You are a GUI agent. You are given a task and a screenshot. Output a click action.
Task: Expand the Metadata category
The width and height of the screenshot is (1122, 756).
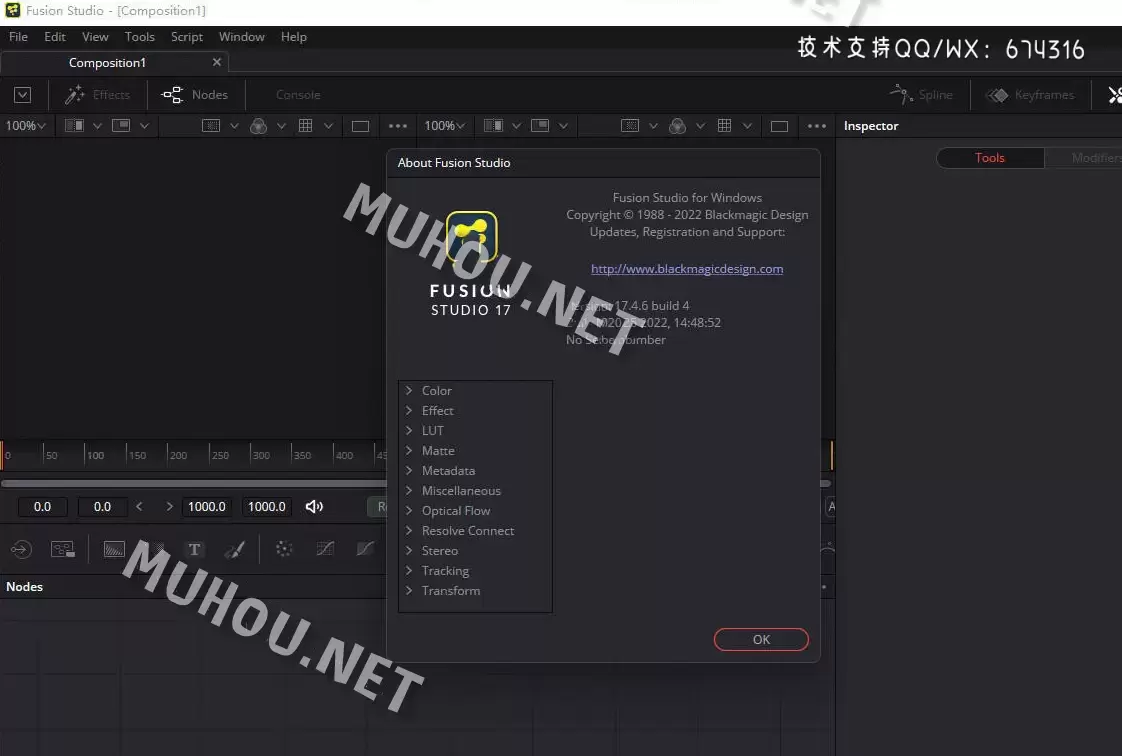[409, 471]
